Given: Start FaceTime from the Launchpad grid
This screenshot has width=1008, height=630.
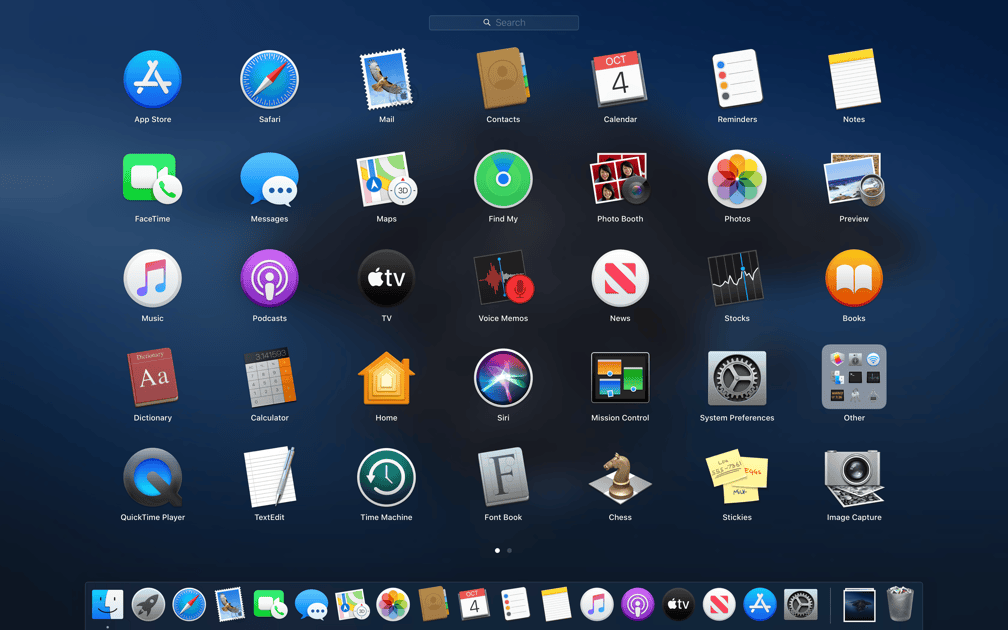Looking at the screenshot, I should click(x=152, y=179).
